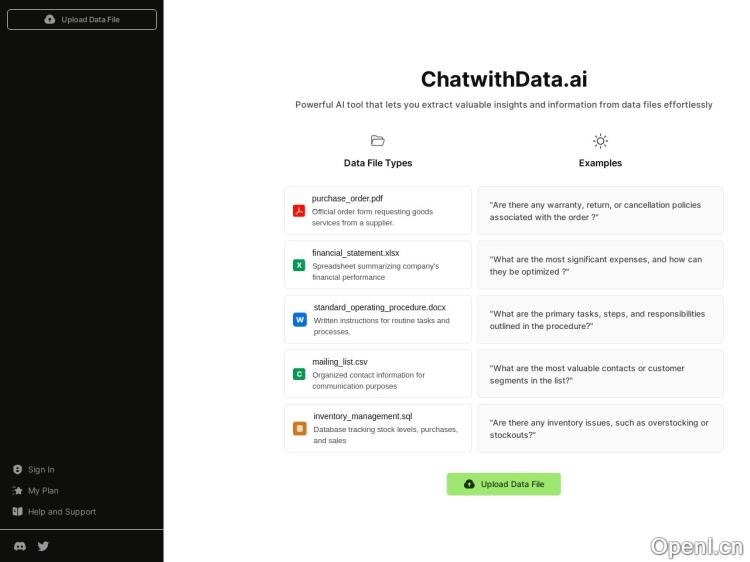Screen dimensions: 750x562
Task: Click the orange SQL database icon
Action: [x=299, y=428]
